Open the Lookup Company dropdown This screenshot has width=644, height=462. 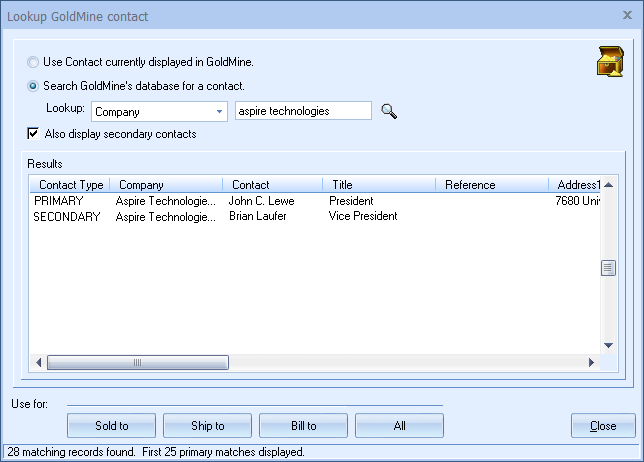(x=219, y=112)
